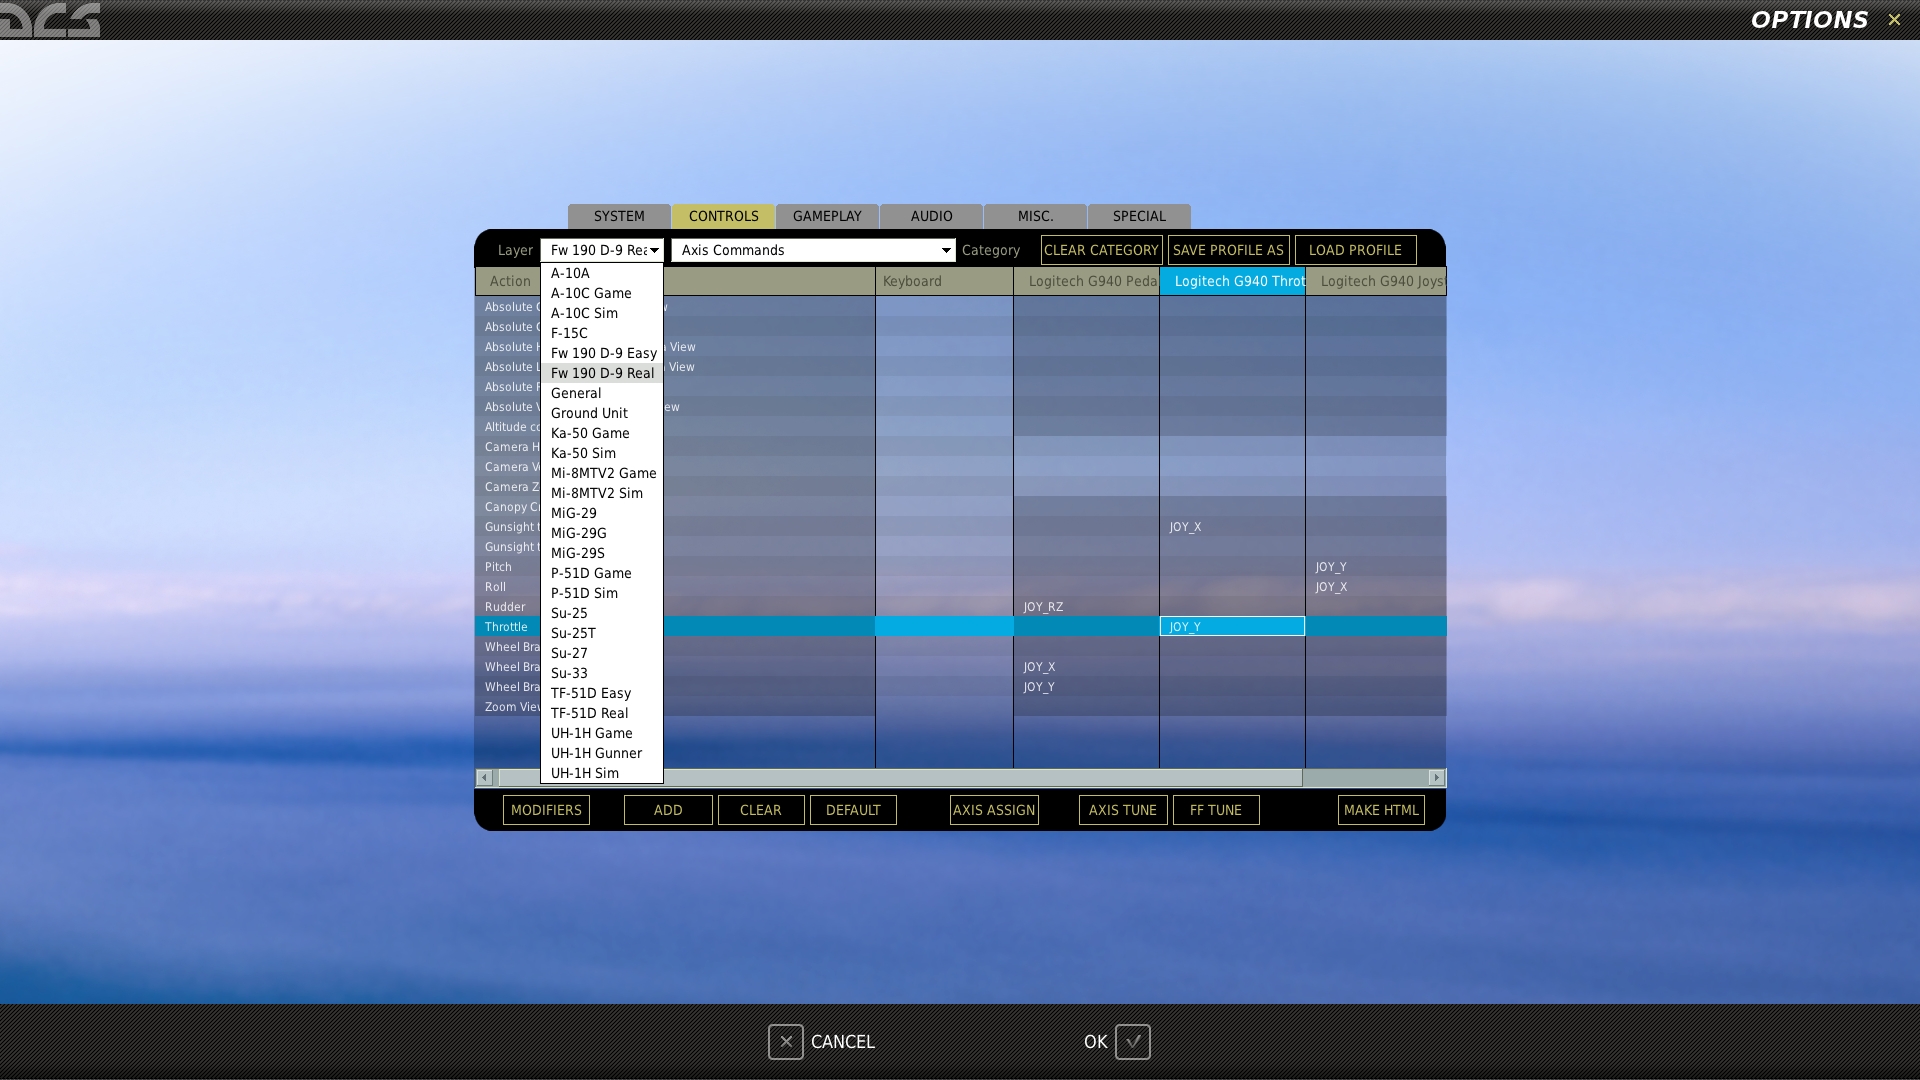Click JOY_X cell in Roll row
The image size is (1920, 1080).
point(1376,587)
